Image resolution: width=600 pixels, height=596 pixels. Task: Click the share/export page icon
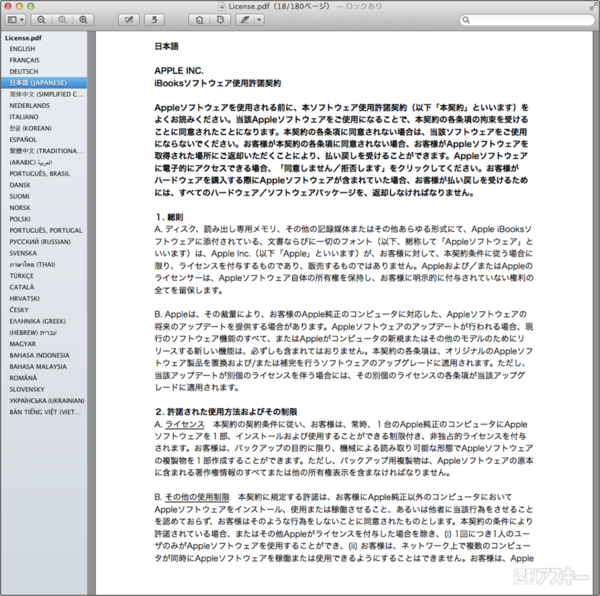[199, 20]
